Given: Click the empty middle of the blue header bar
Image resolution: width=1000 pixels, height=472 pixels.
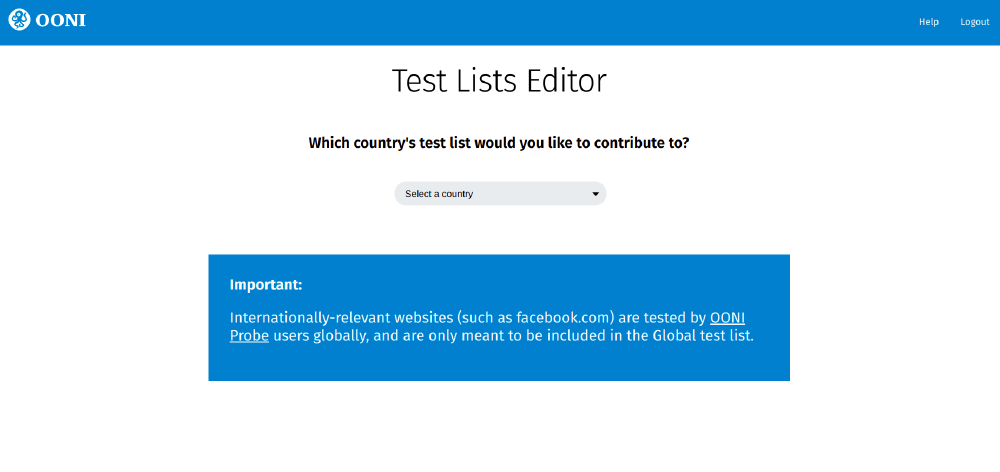Looking at the screenshot, I should (x=500, y=22).
